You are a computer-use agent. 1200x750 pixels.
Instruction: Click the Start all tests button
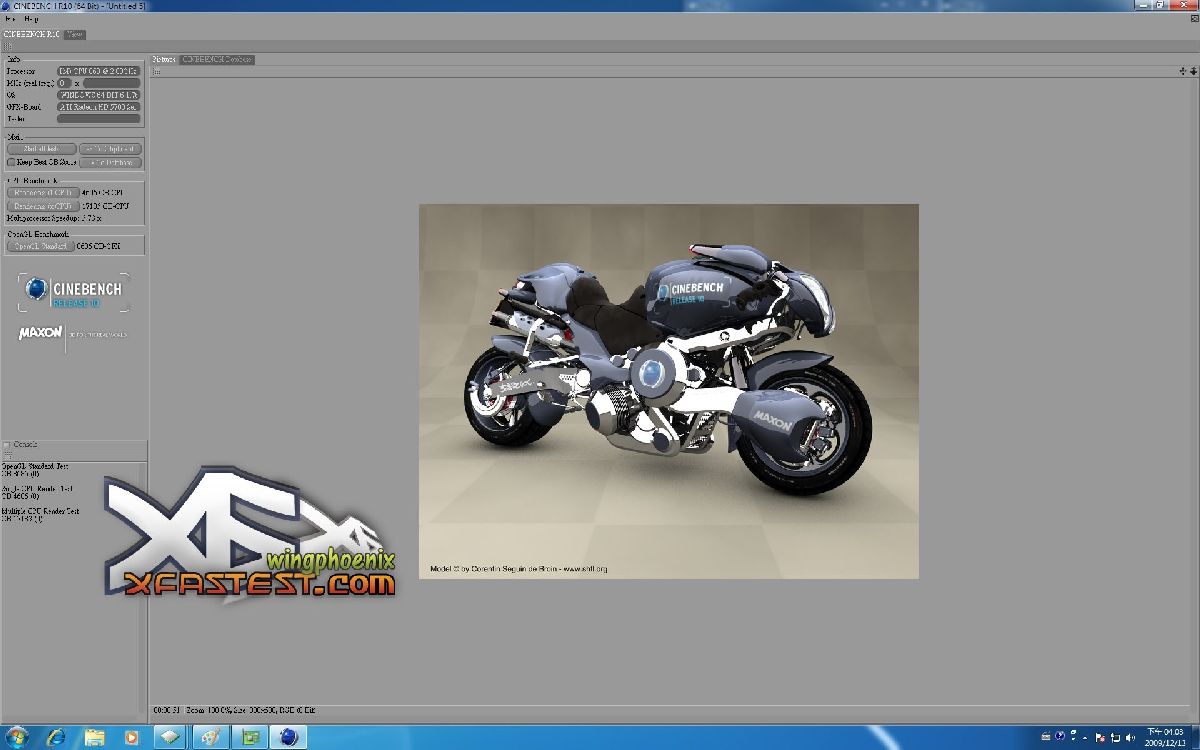[41, 149]
